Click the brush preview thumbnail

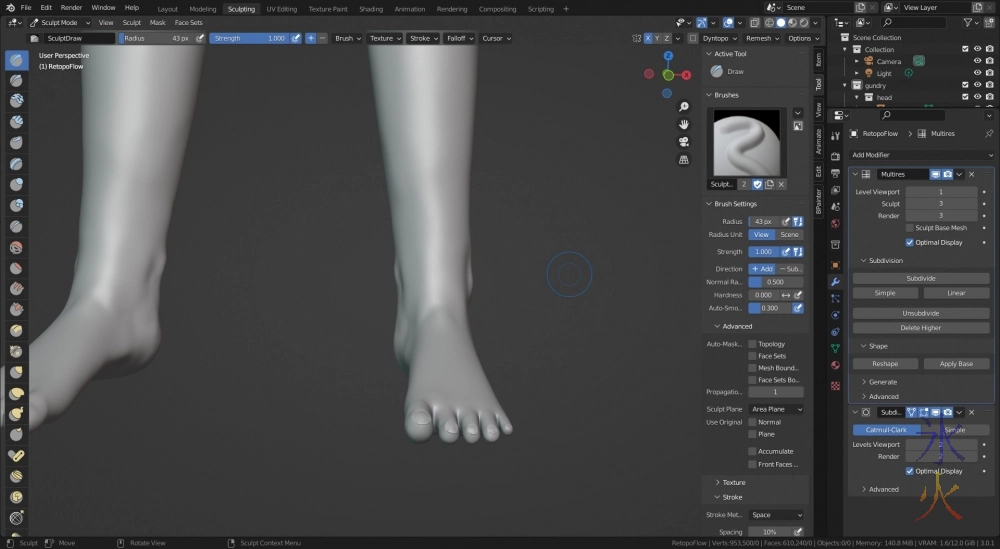(746, 140)
